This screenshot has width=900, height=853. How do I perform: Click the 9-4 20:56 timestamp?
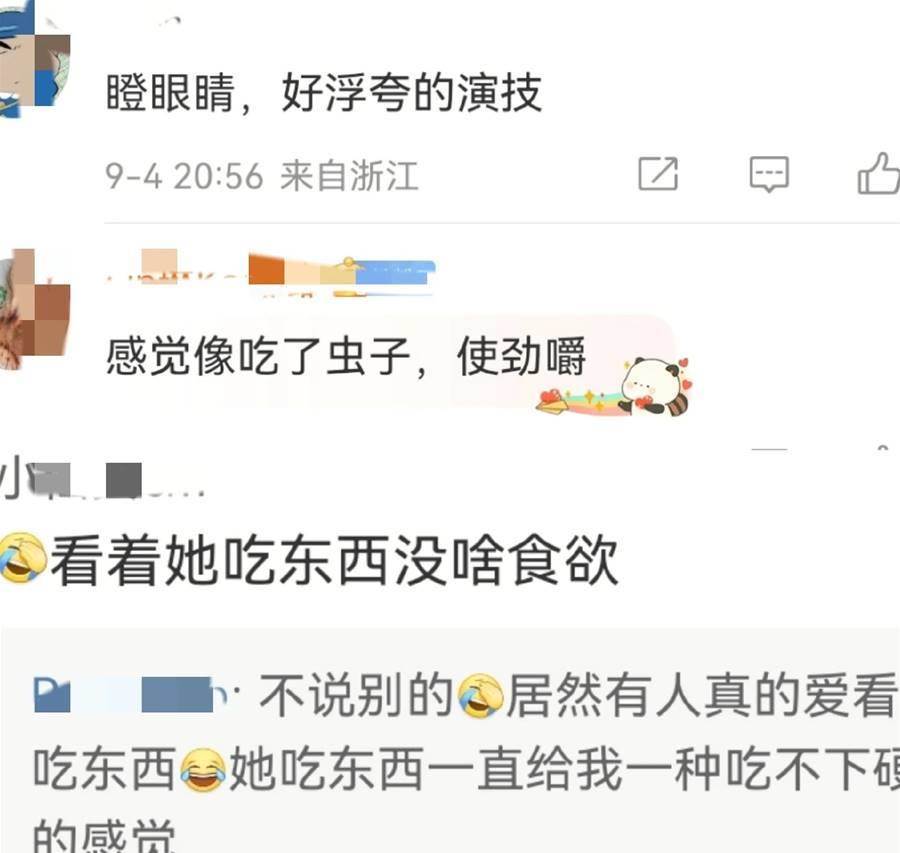coord(184,176)
